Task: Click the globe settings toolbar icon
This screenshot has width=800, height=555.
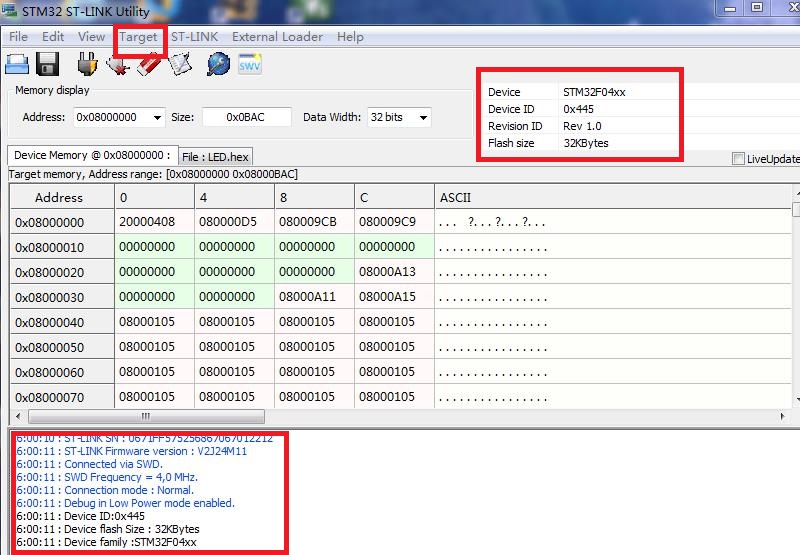Action: (x=218, y=65)
